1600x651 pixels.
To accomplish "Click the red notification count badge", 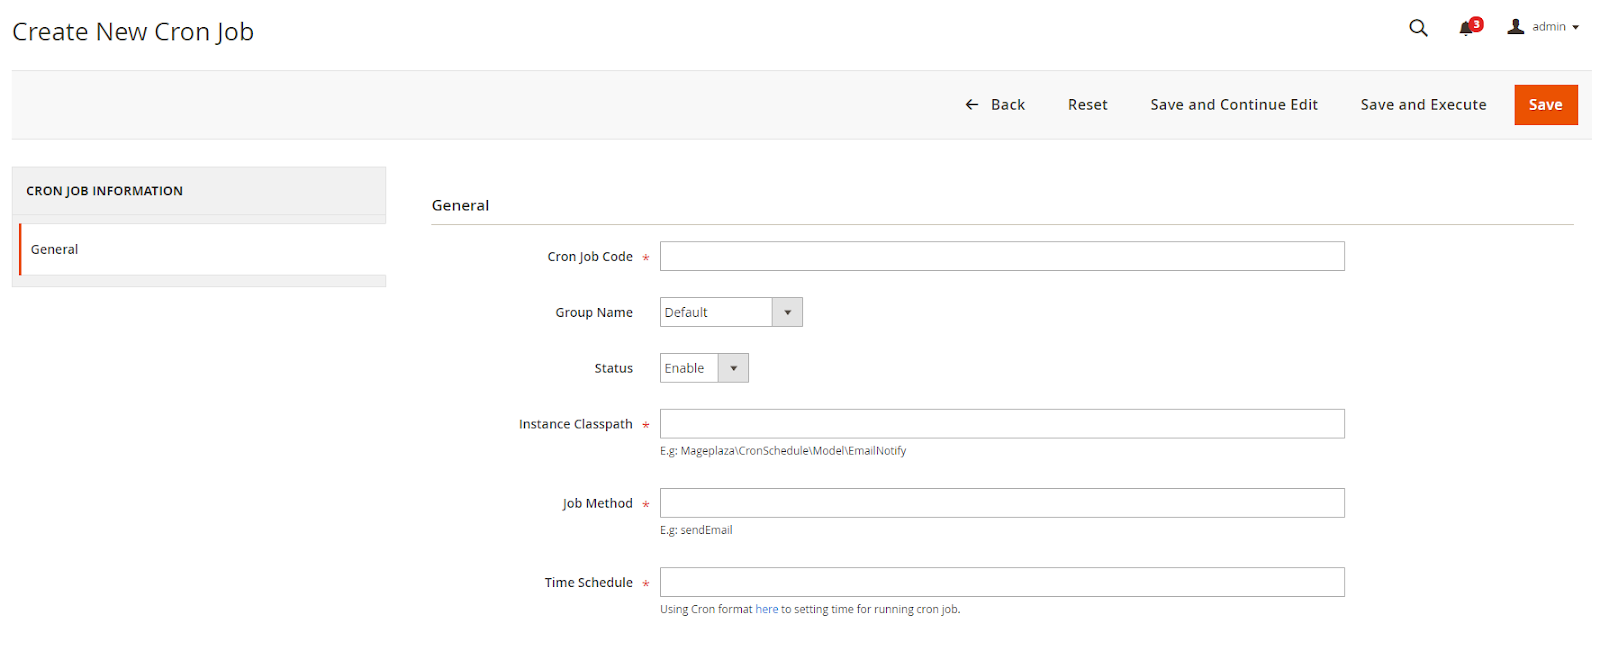I will pyautogui.click(x=1476, y=24).
